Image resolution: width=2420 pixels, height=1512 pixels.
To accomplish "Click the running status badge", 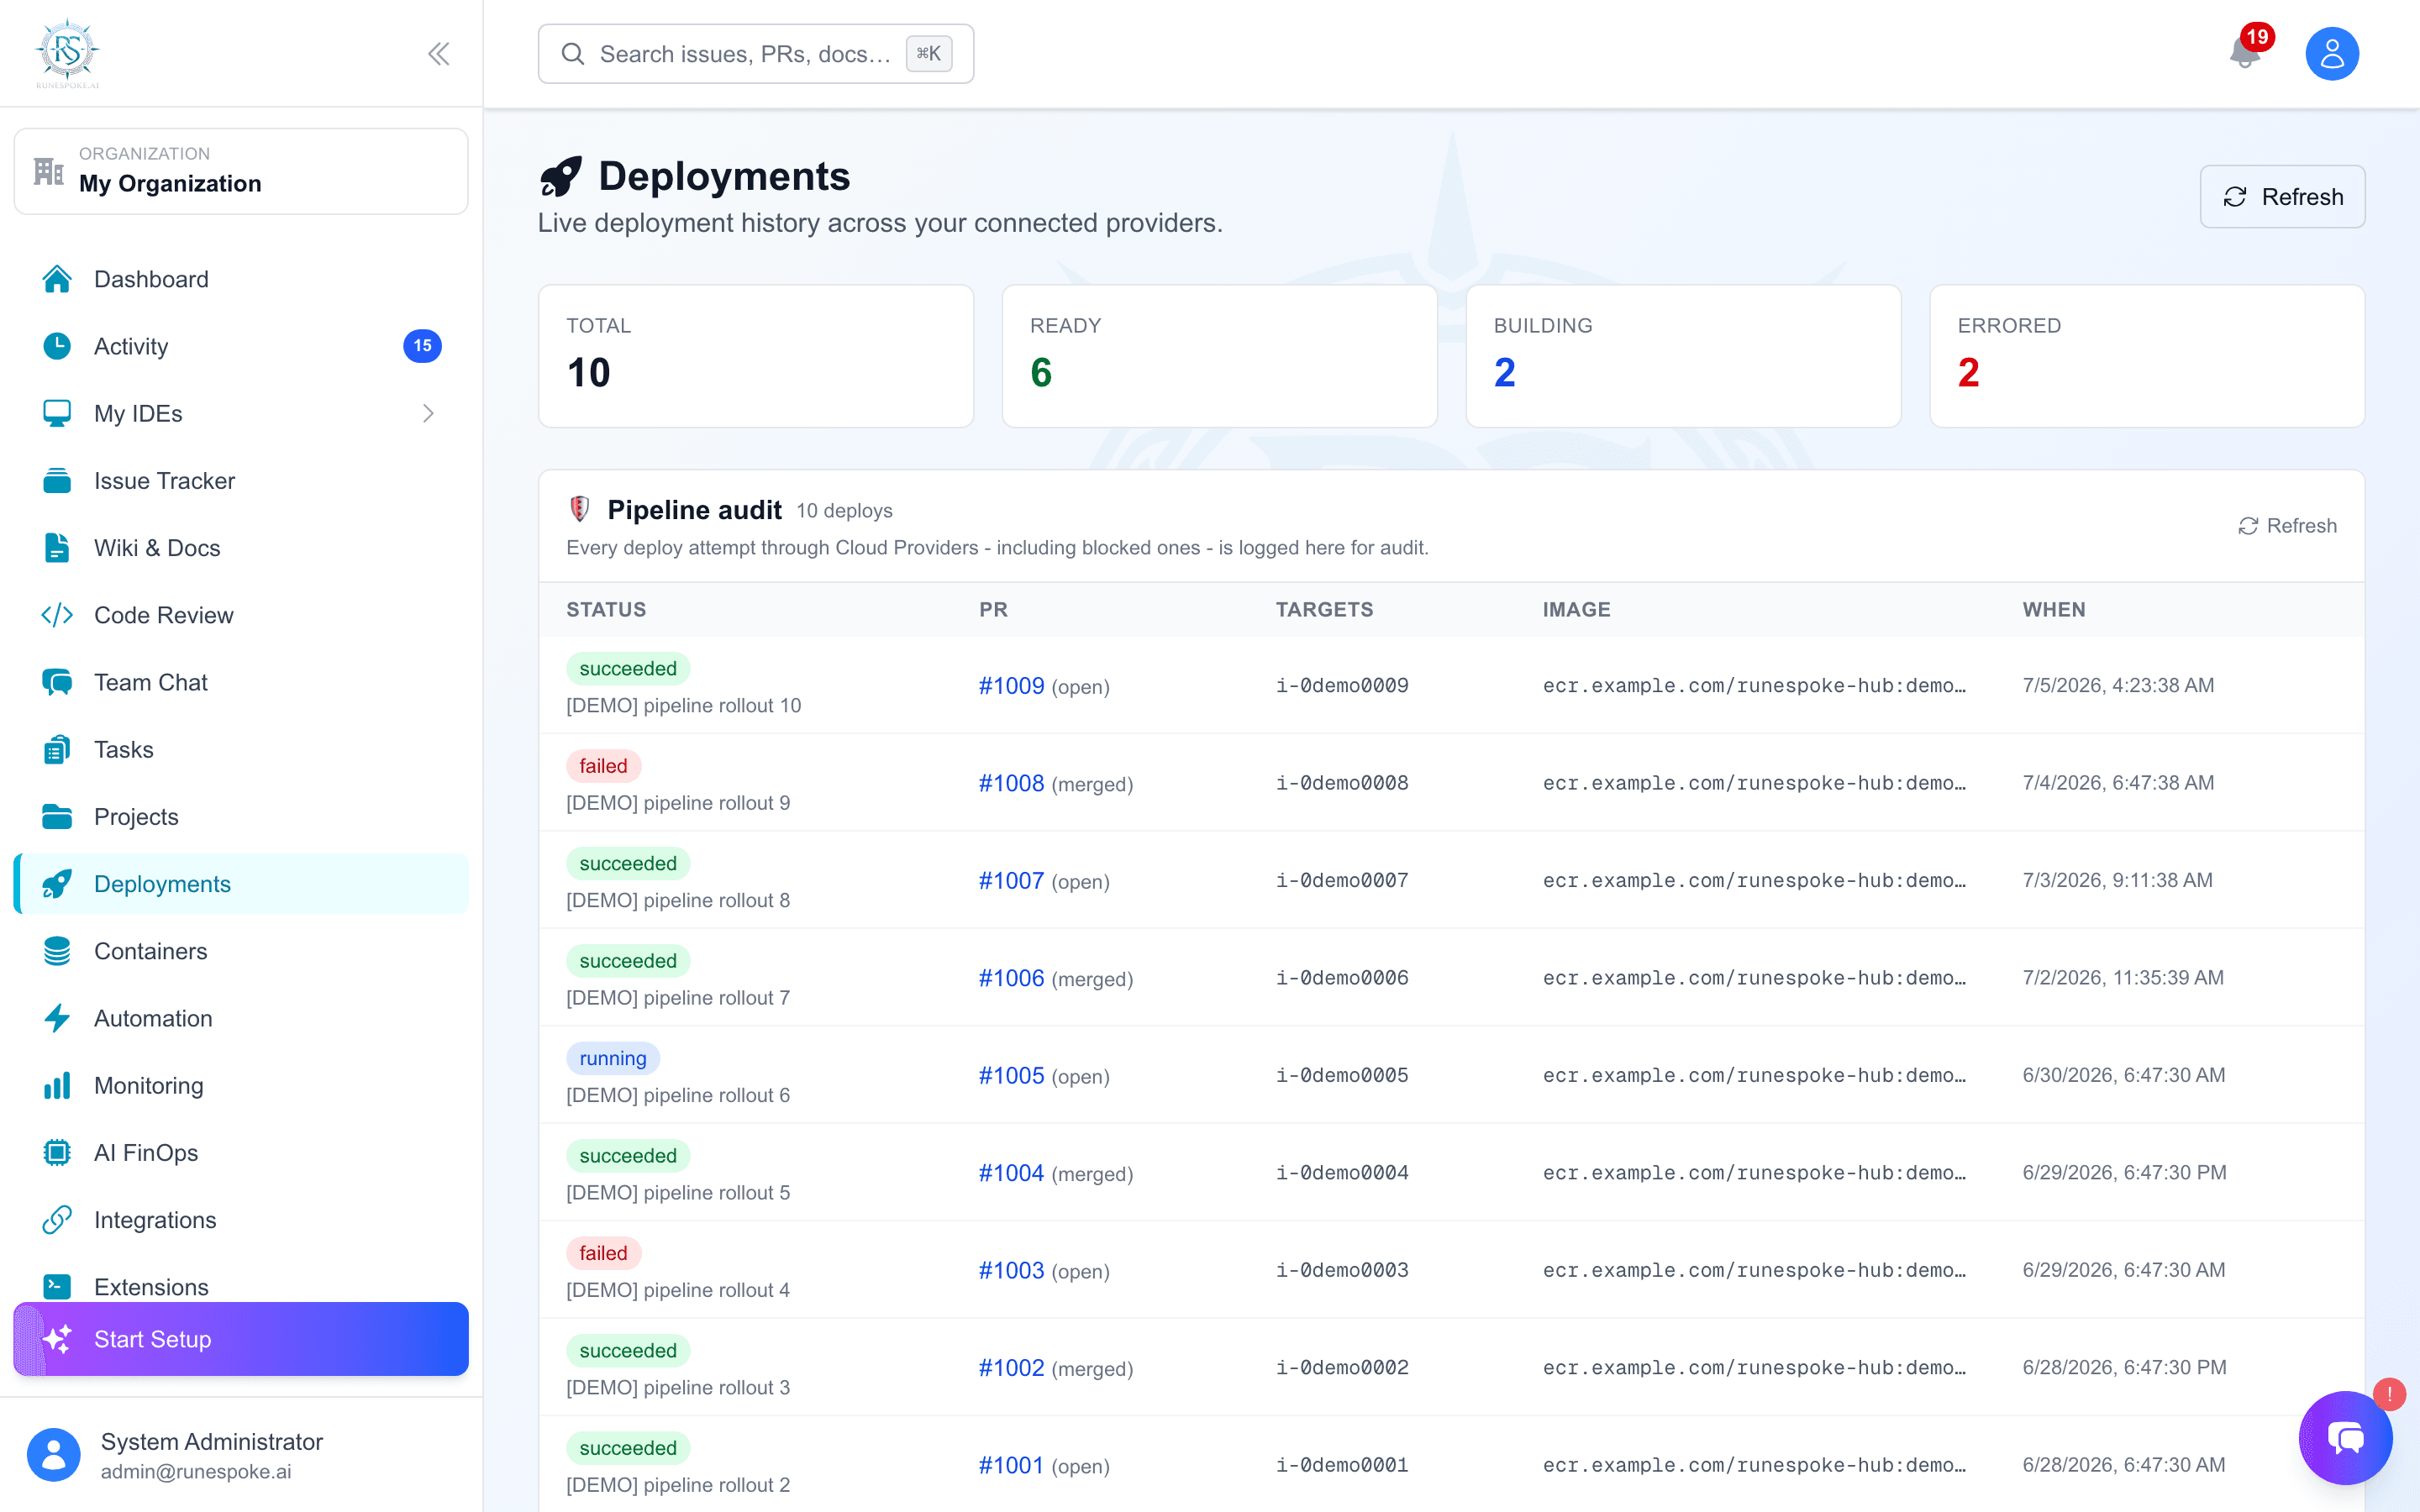I will point(612,1058).
